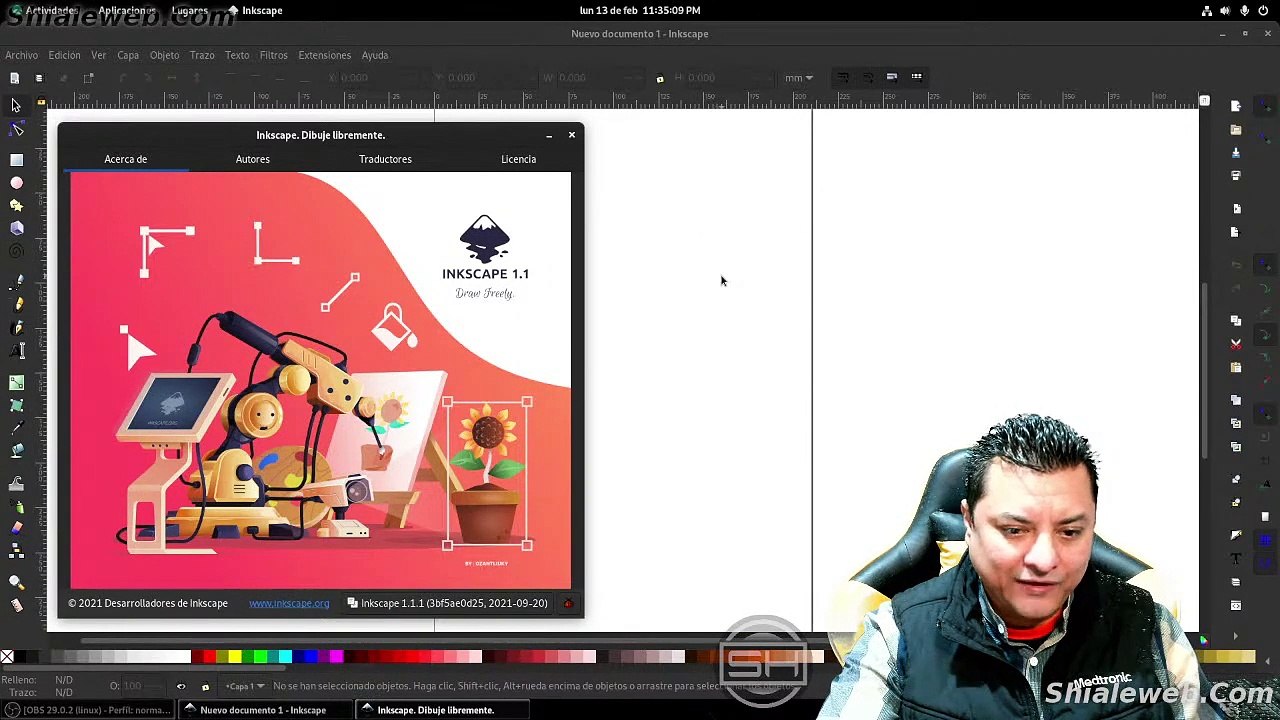Open the Edición menu
Viewport: 1280px width, 720px height.
pyautogui.click(x=64, y=55)
